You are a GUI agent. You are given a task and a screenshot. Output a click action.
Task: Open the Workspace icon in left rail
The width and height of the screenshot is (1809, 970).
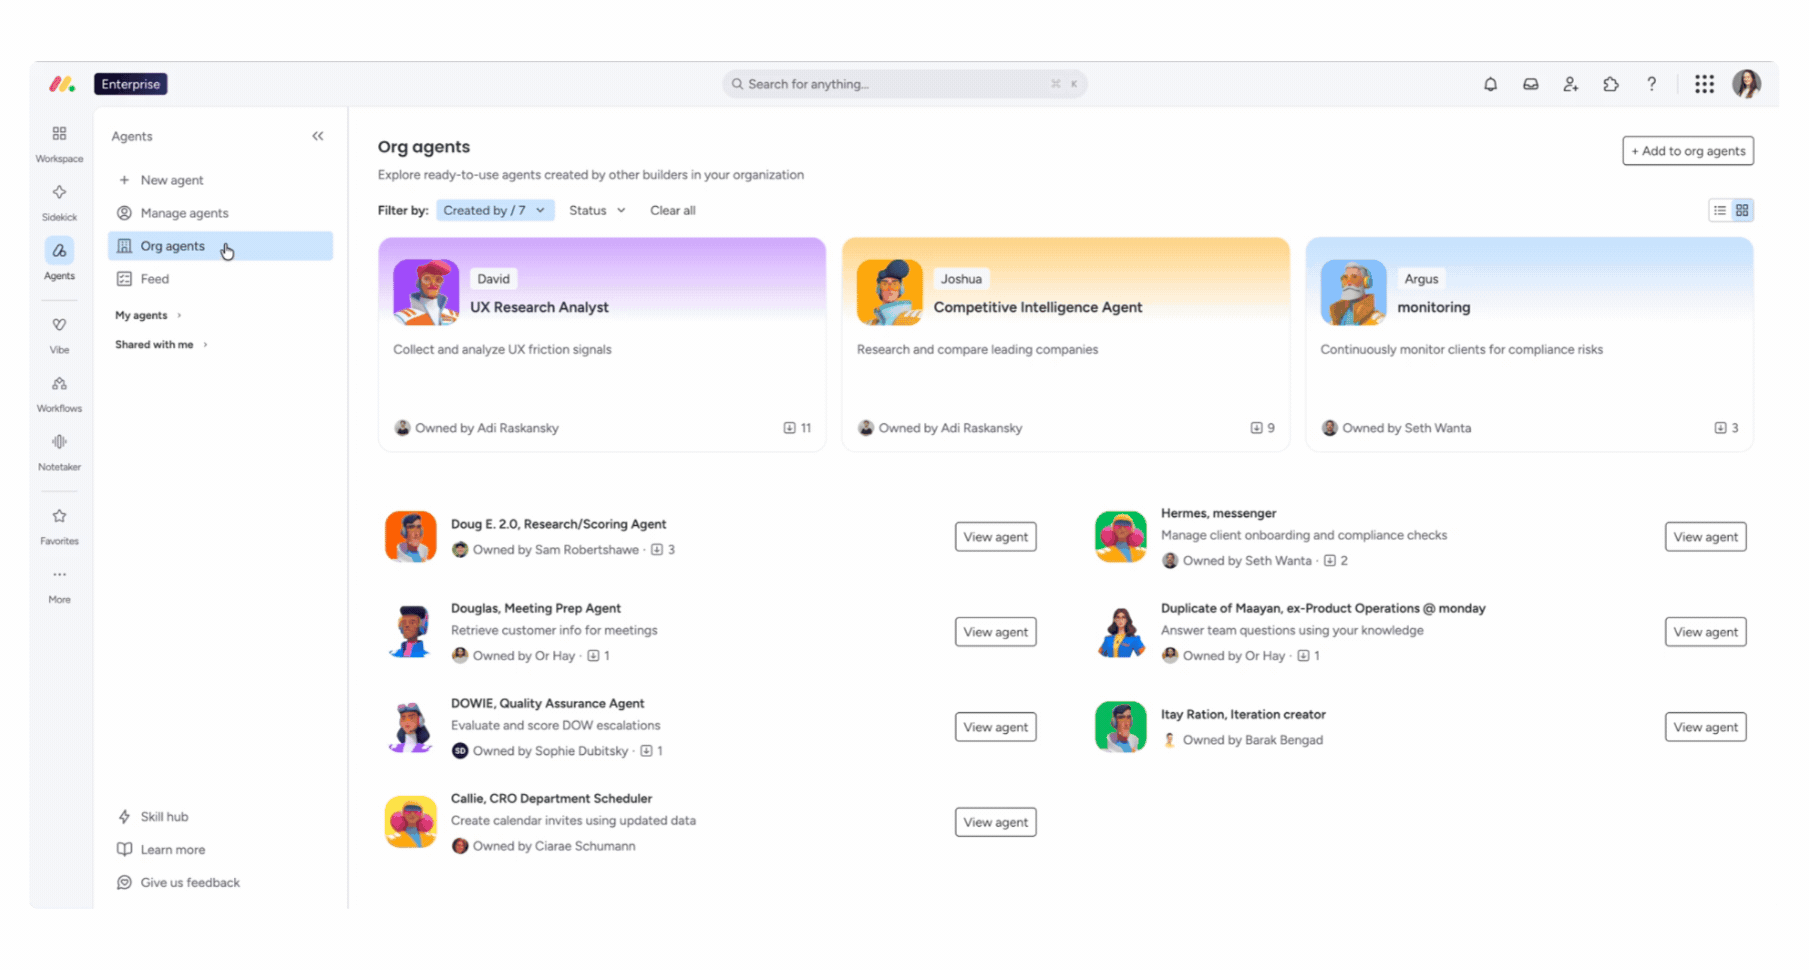point(59,143)
